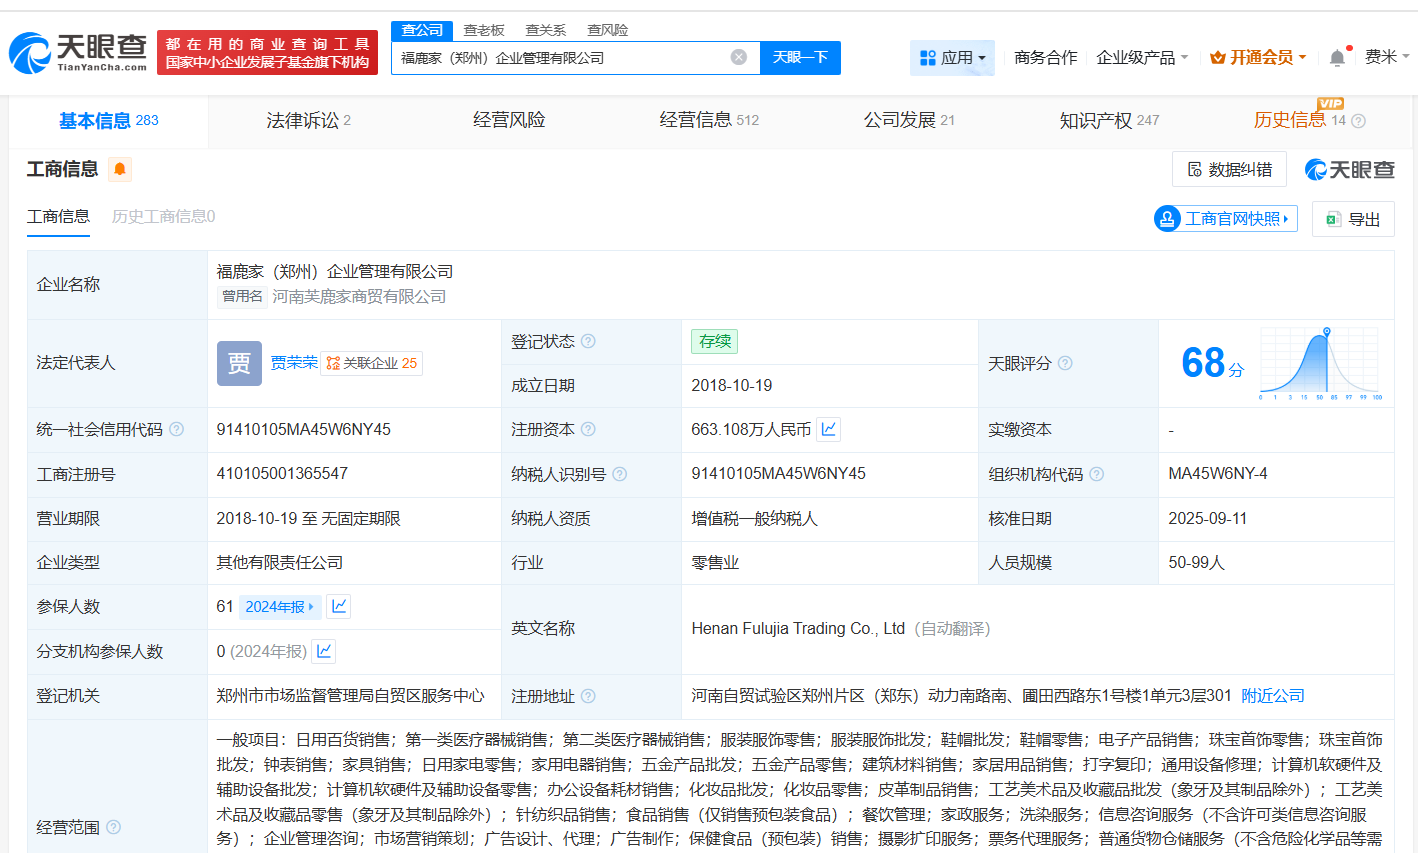Click the Excel icon on the 导出 button
This screenshot has width=1418, height=853.
coord(1333,218)
